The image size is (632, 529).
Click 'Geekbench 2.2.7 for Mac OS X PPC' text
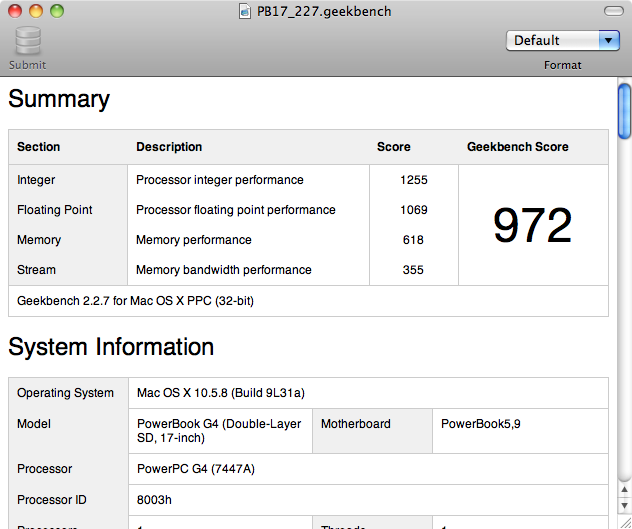tap(135, 301)
